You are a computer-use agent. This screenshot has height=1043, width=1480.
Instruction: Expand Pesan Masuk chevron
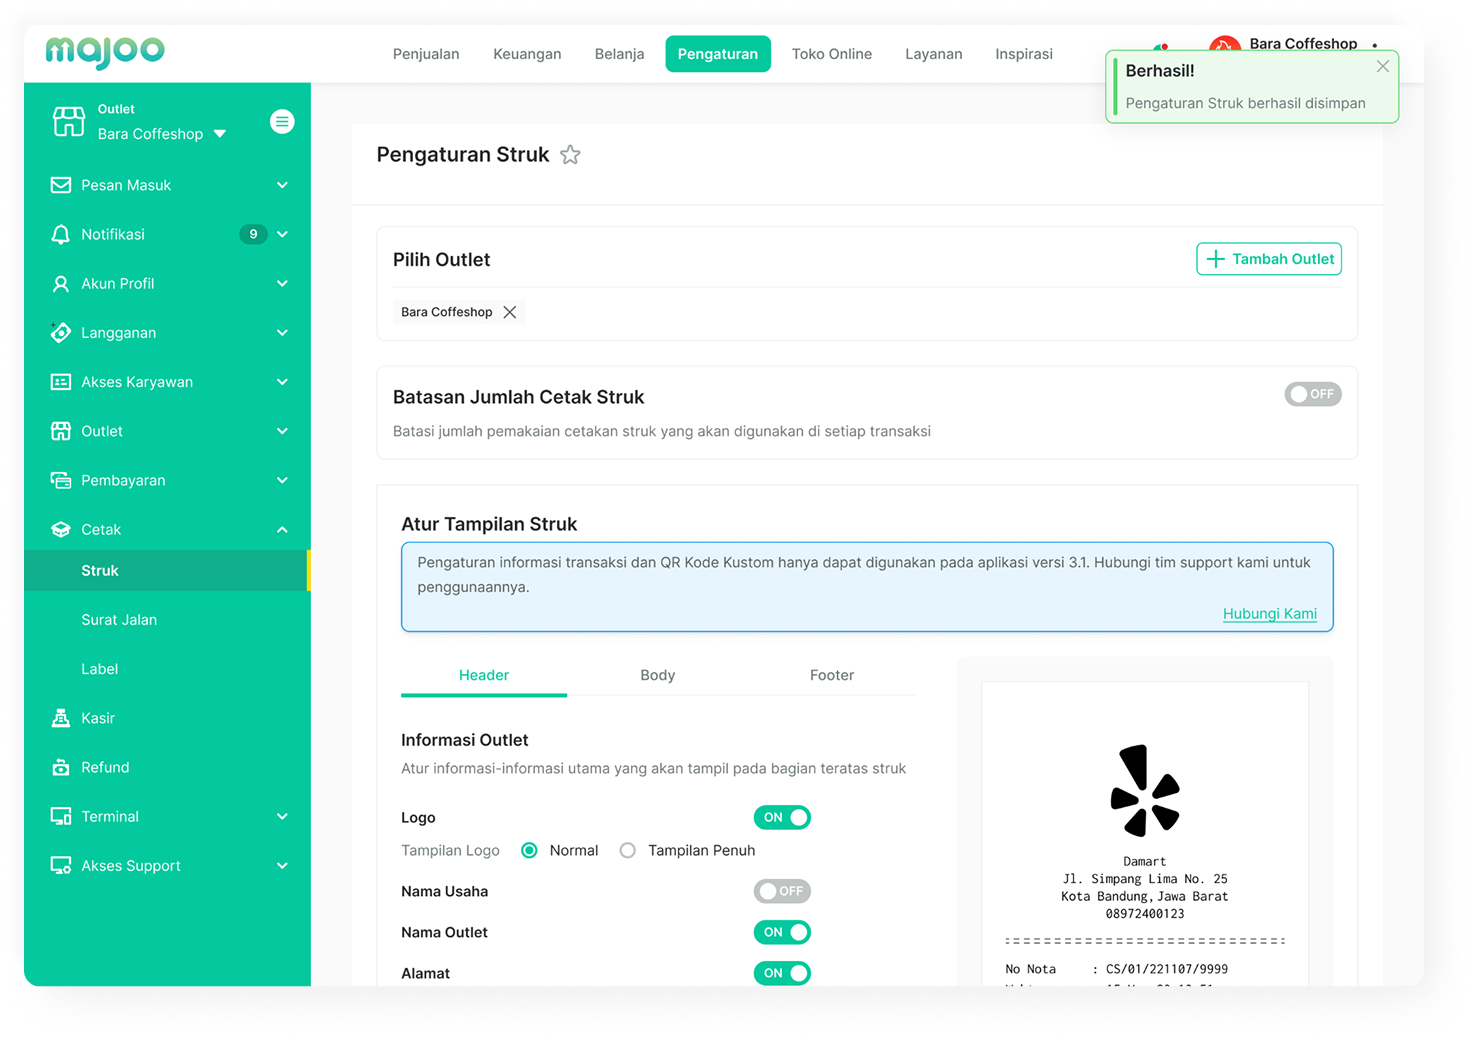coord(282,185)
